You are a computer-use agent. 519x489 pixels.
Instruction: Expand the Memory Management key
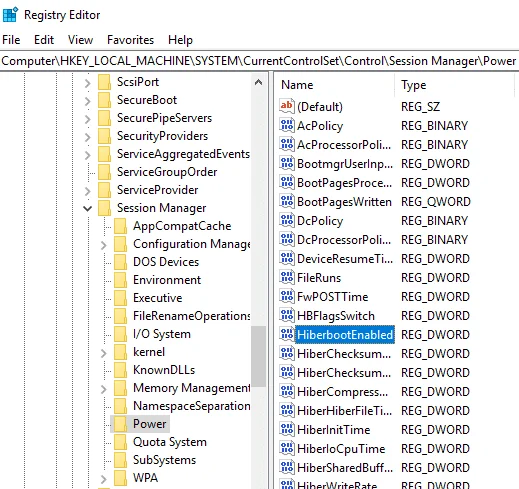click(x=104, y=389)
